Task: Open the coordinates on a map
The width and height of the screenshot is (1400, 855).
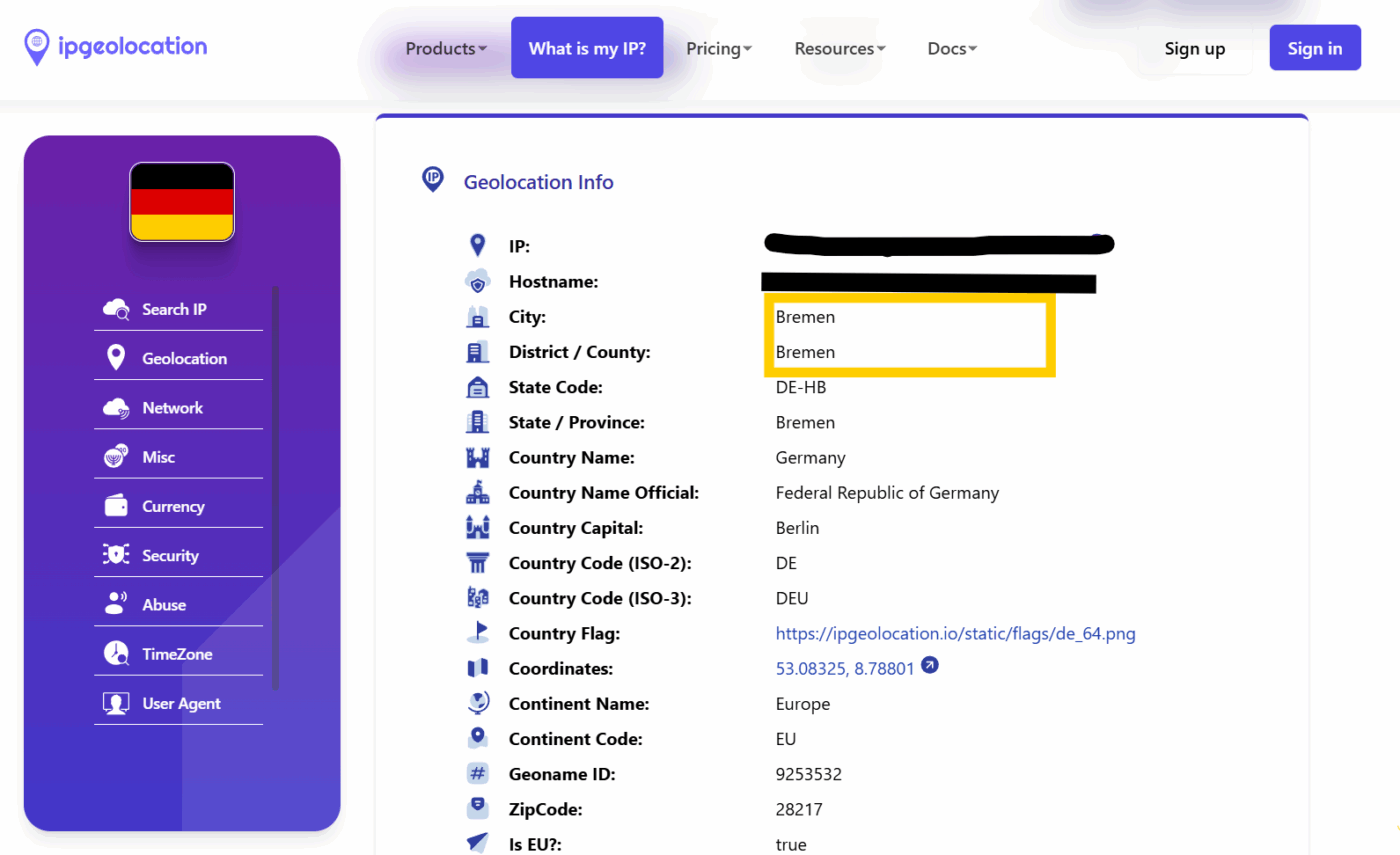Action: tap(931, 665)
